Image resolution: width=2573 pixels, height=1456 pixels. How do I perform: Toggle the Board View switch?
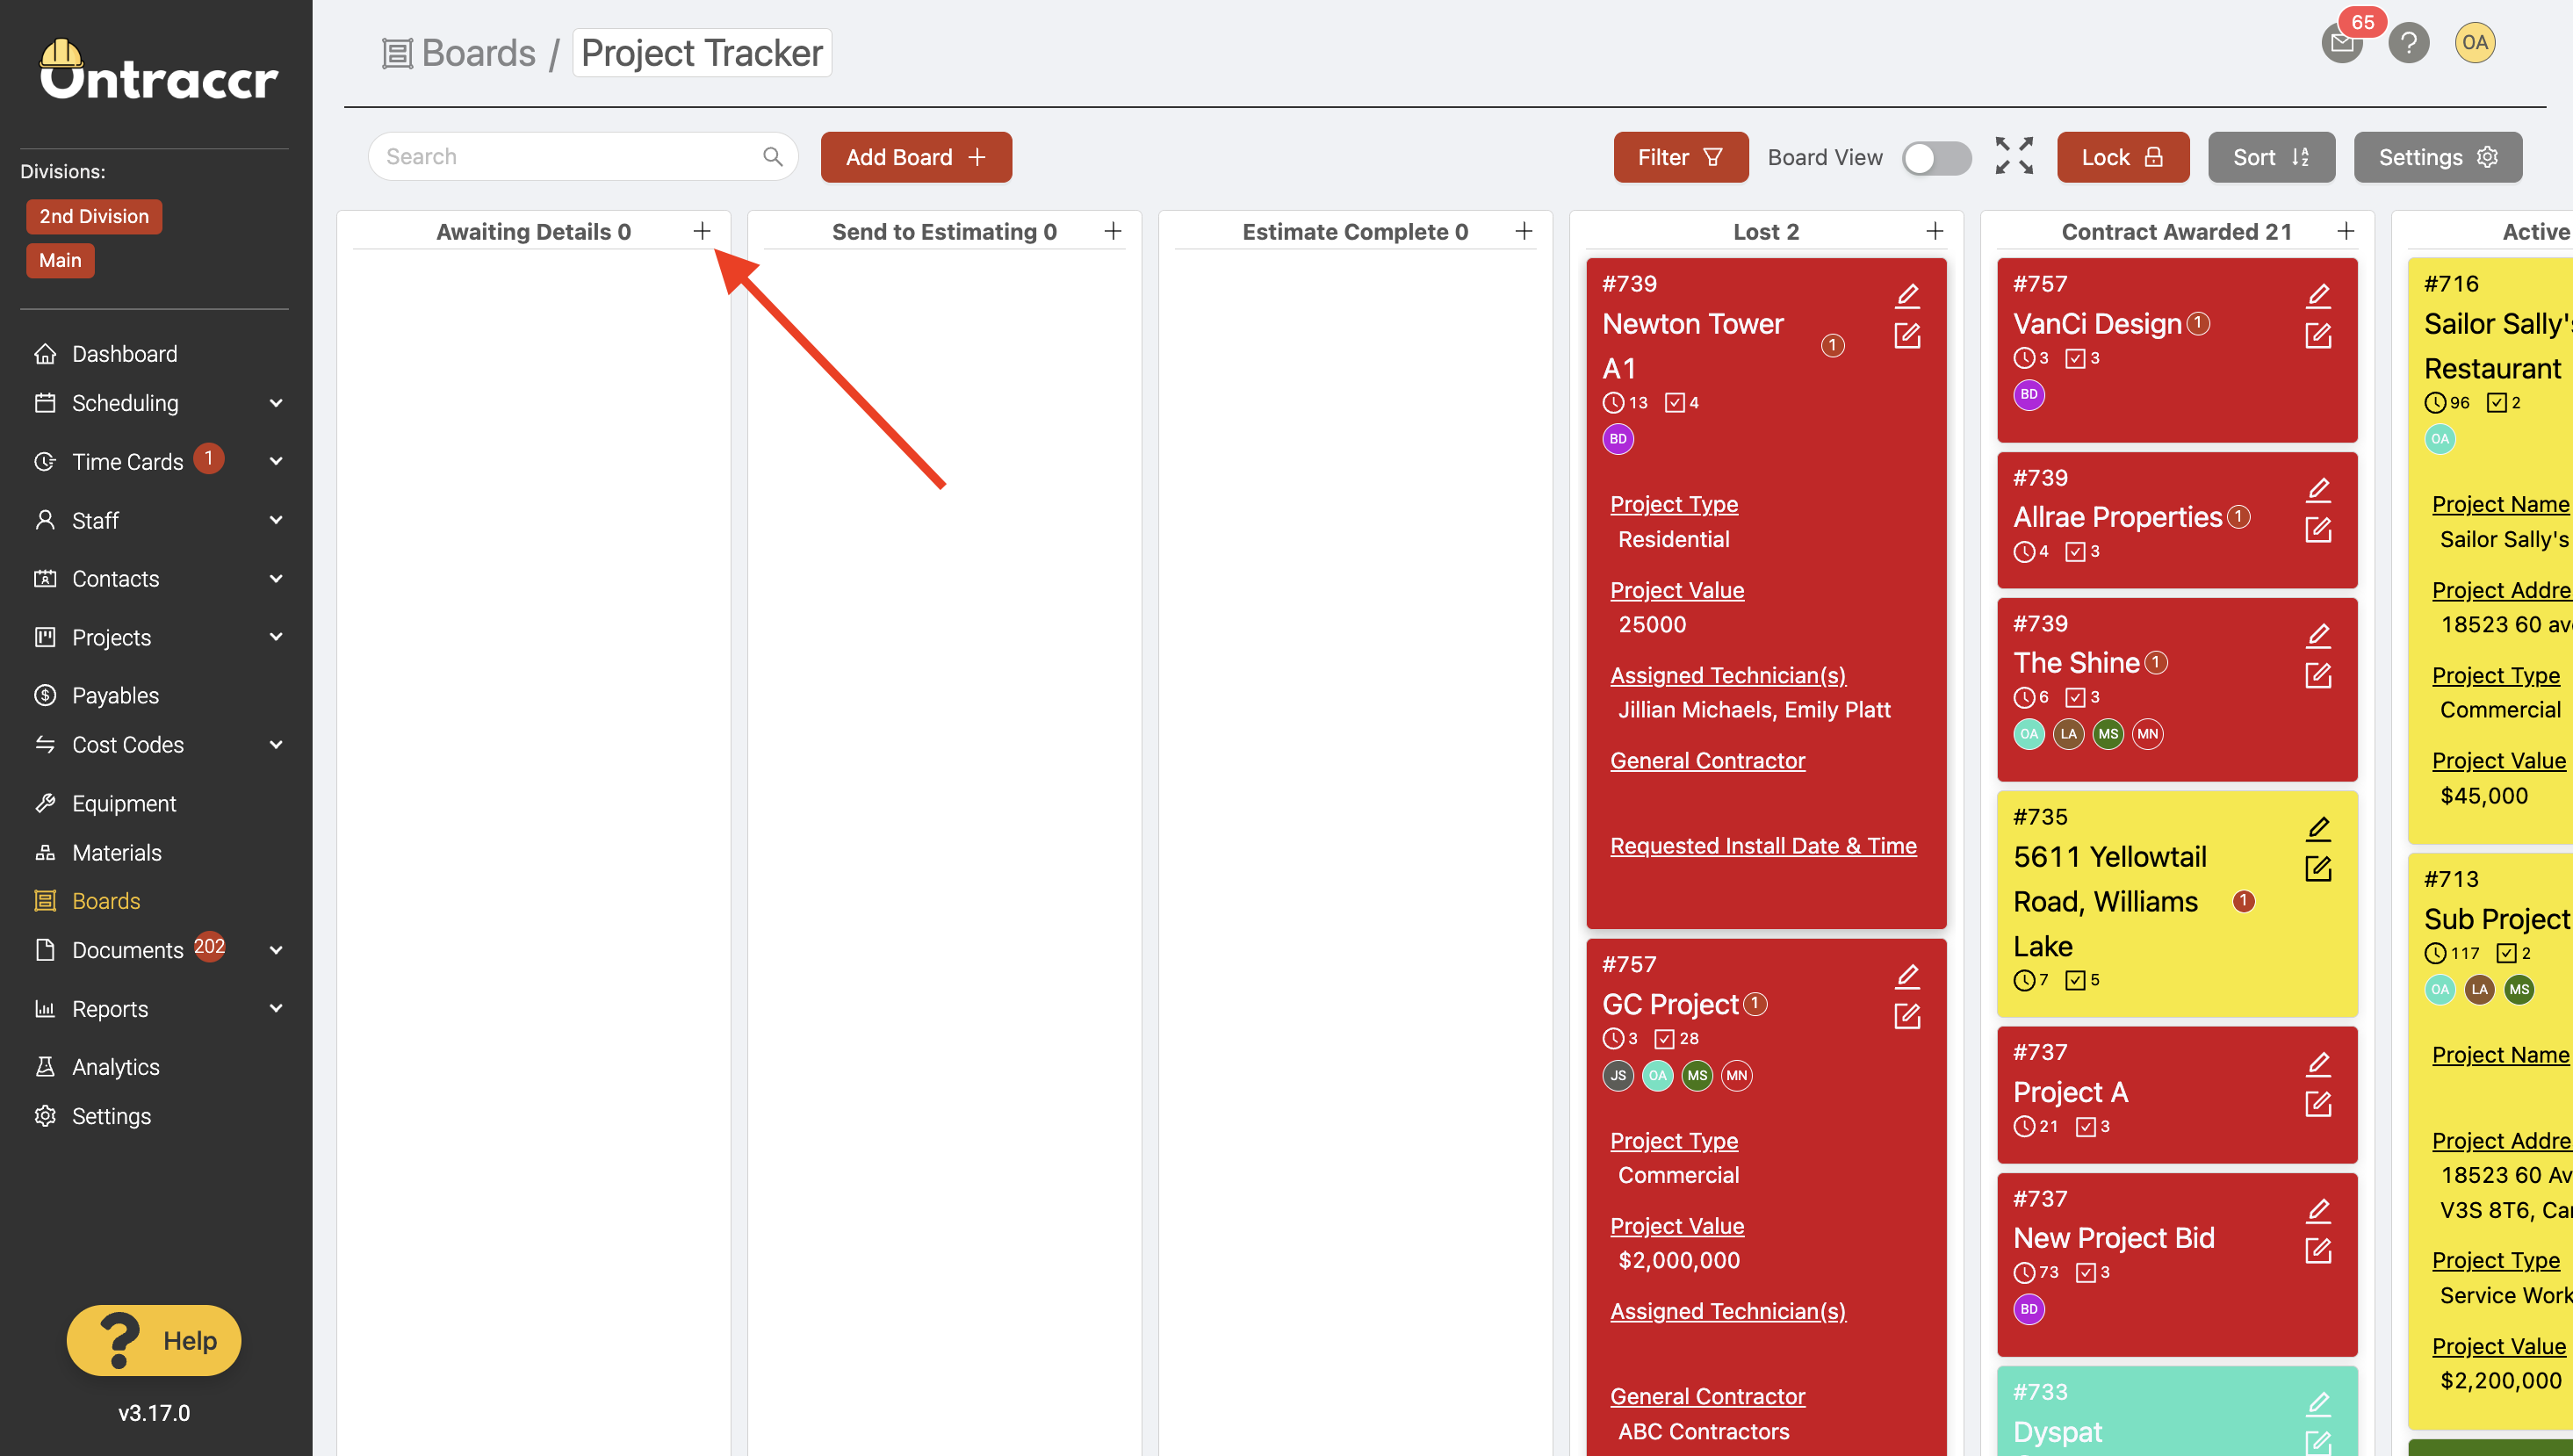click(1936, 157)
